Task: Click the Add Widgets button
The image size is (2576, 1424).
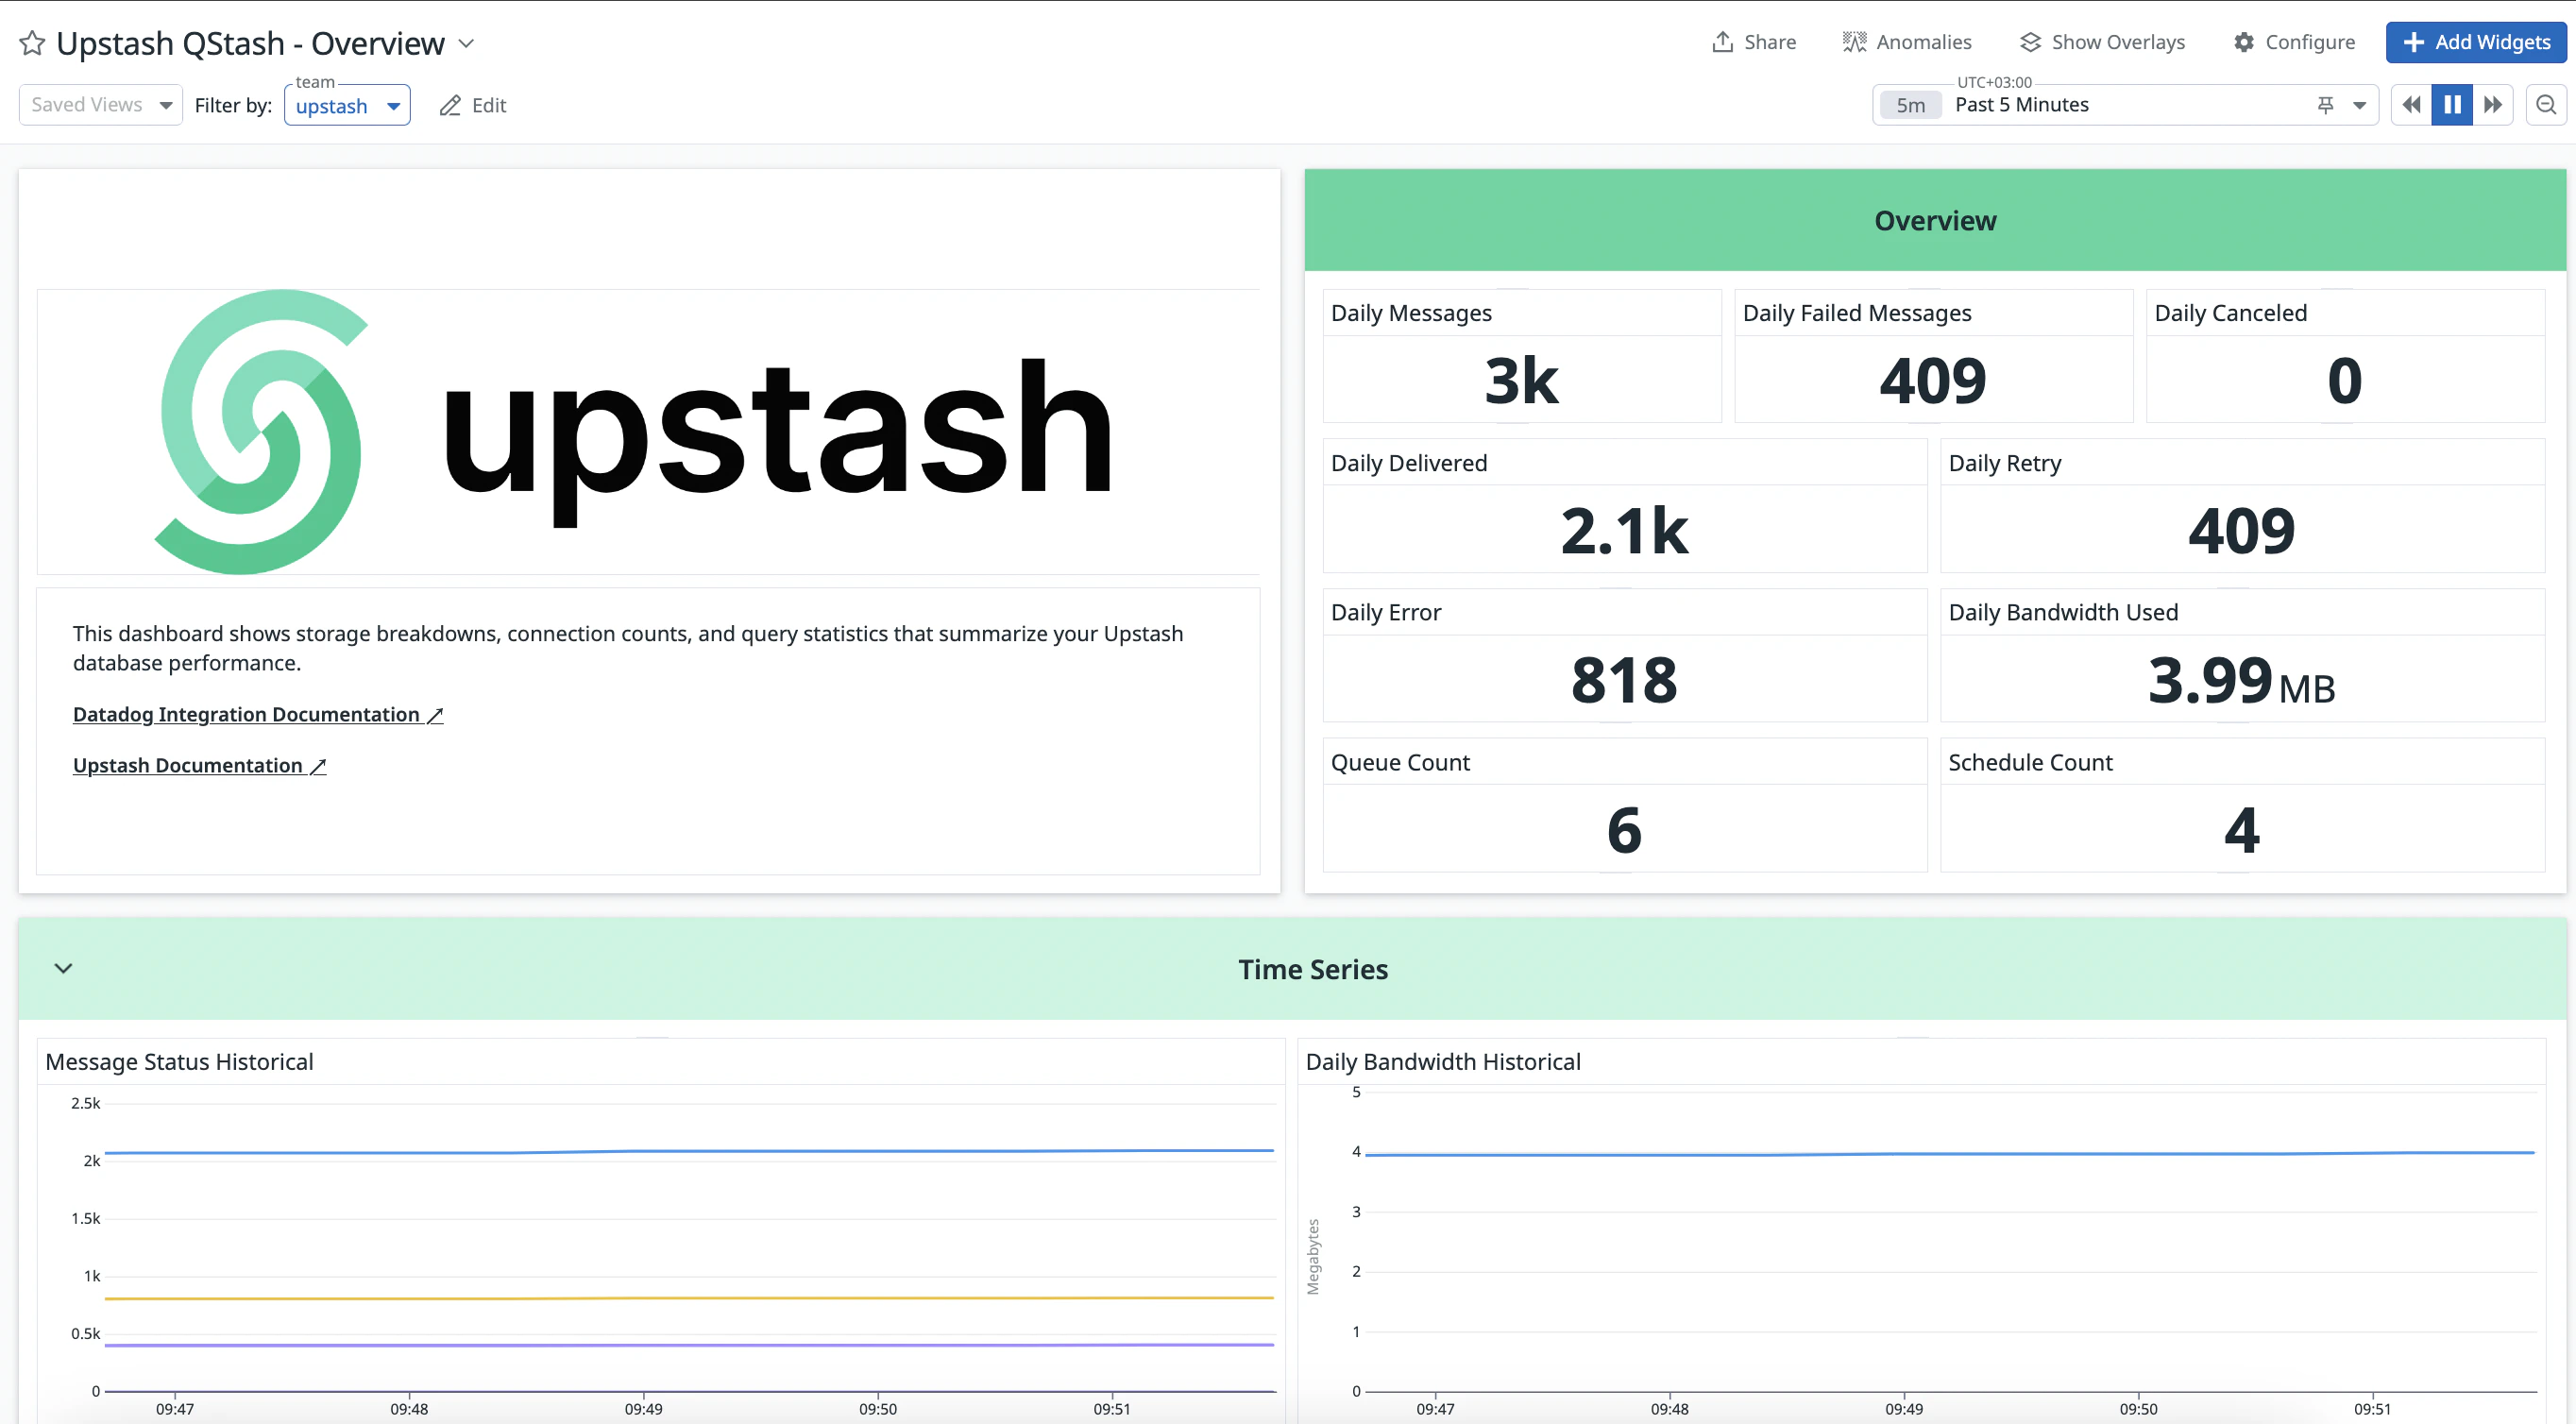Action: [2474, 42]
